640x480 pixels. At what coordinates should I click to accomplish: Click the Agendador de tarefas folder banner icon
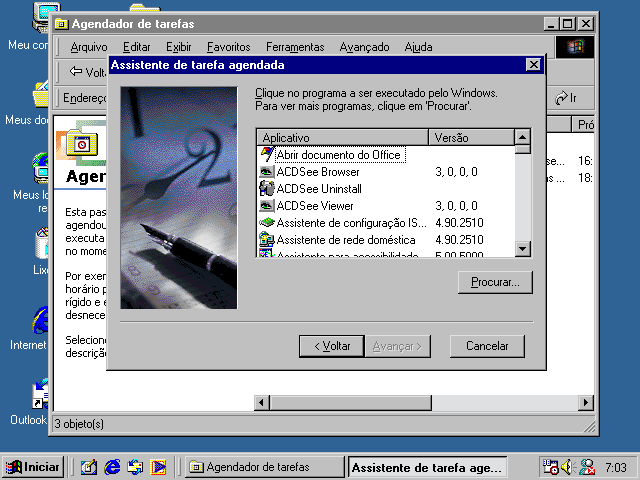pyautogui.click(x=81, y=144)
